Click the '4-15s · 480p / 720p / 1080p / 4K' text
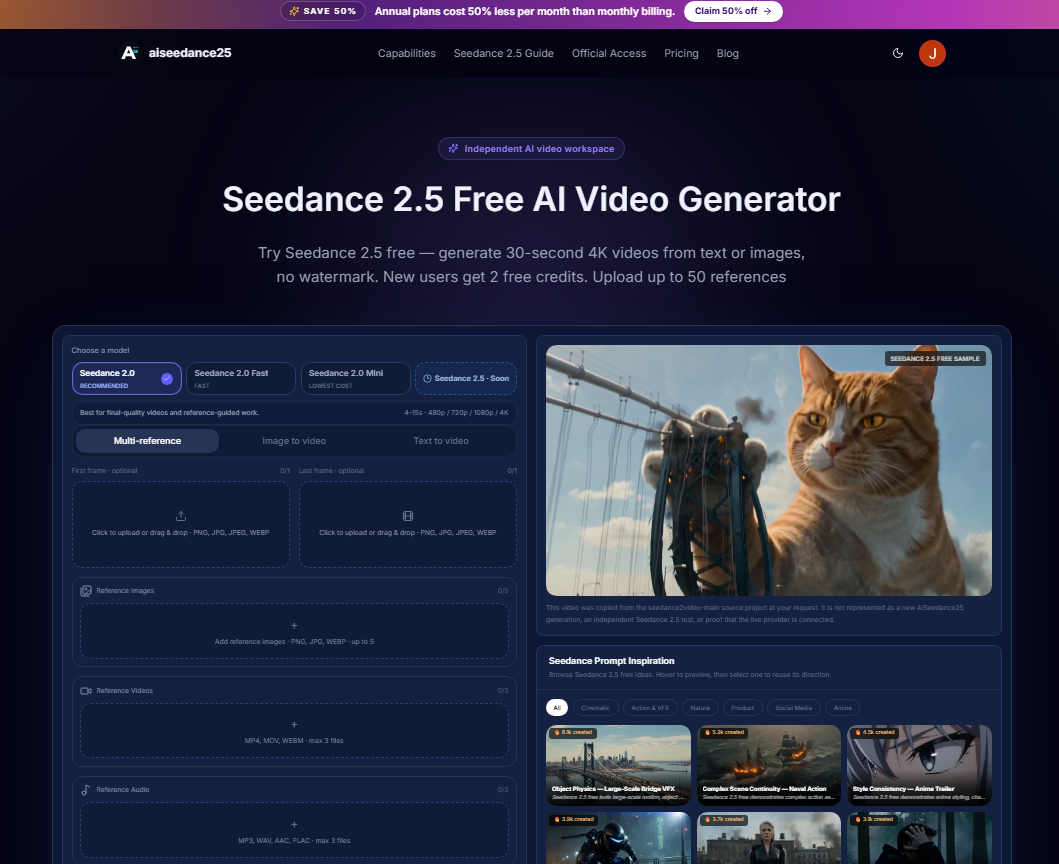 click(456, 413)
